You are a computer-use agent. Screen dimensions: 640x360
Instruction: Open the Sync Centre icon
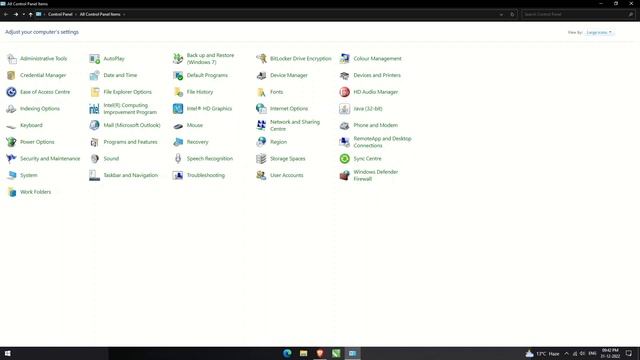344,159
